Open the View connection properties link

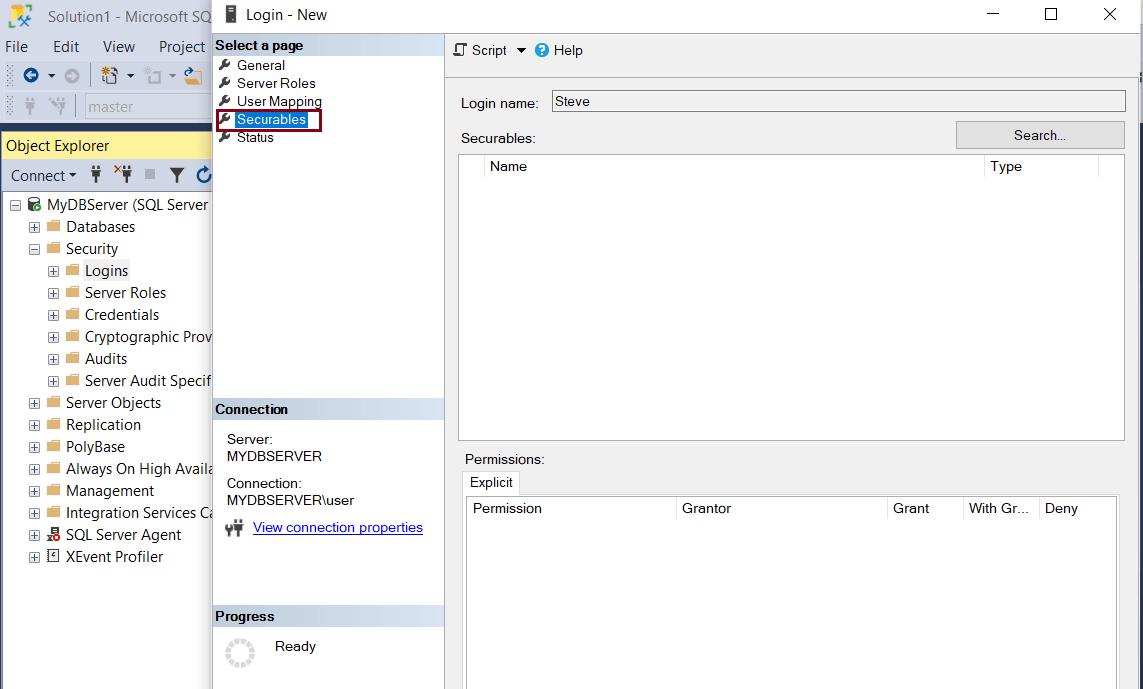(x=337, y=527)
